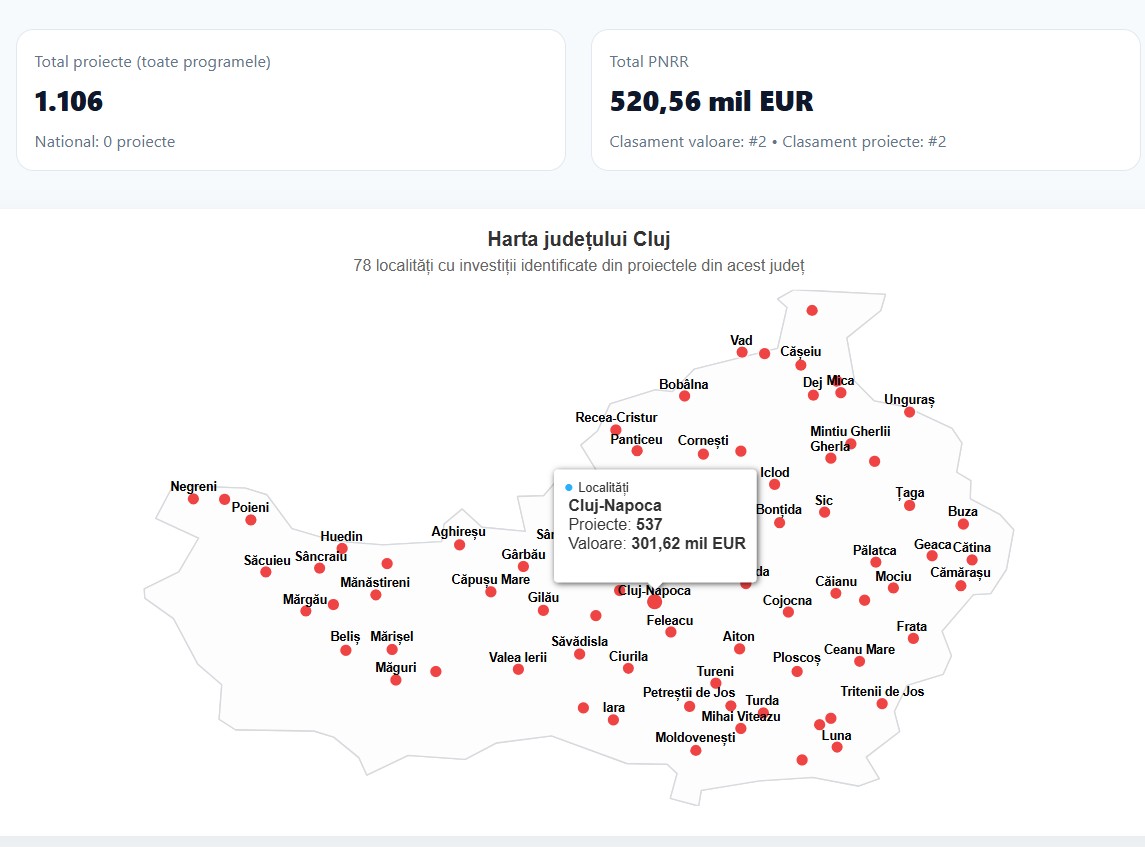Screen dimensions: 1145x847
Task: Click the Moldovenești locality marker
Action: (x=695, y=750)
